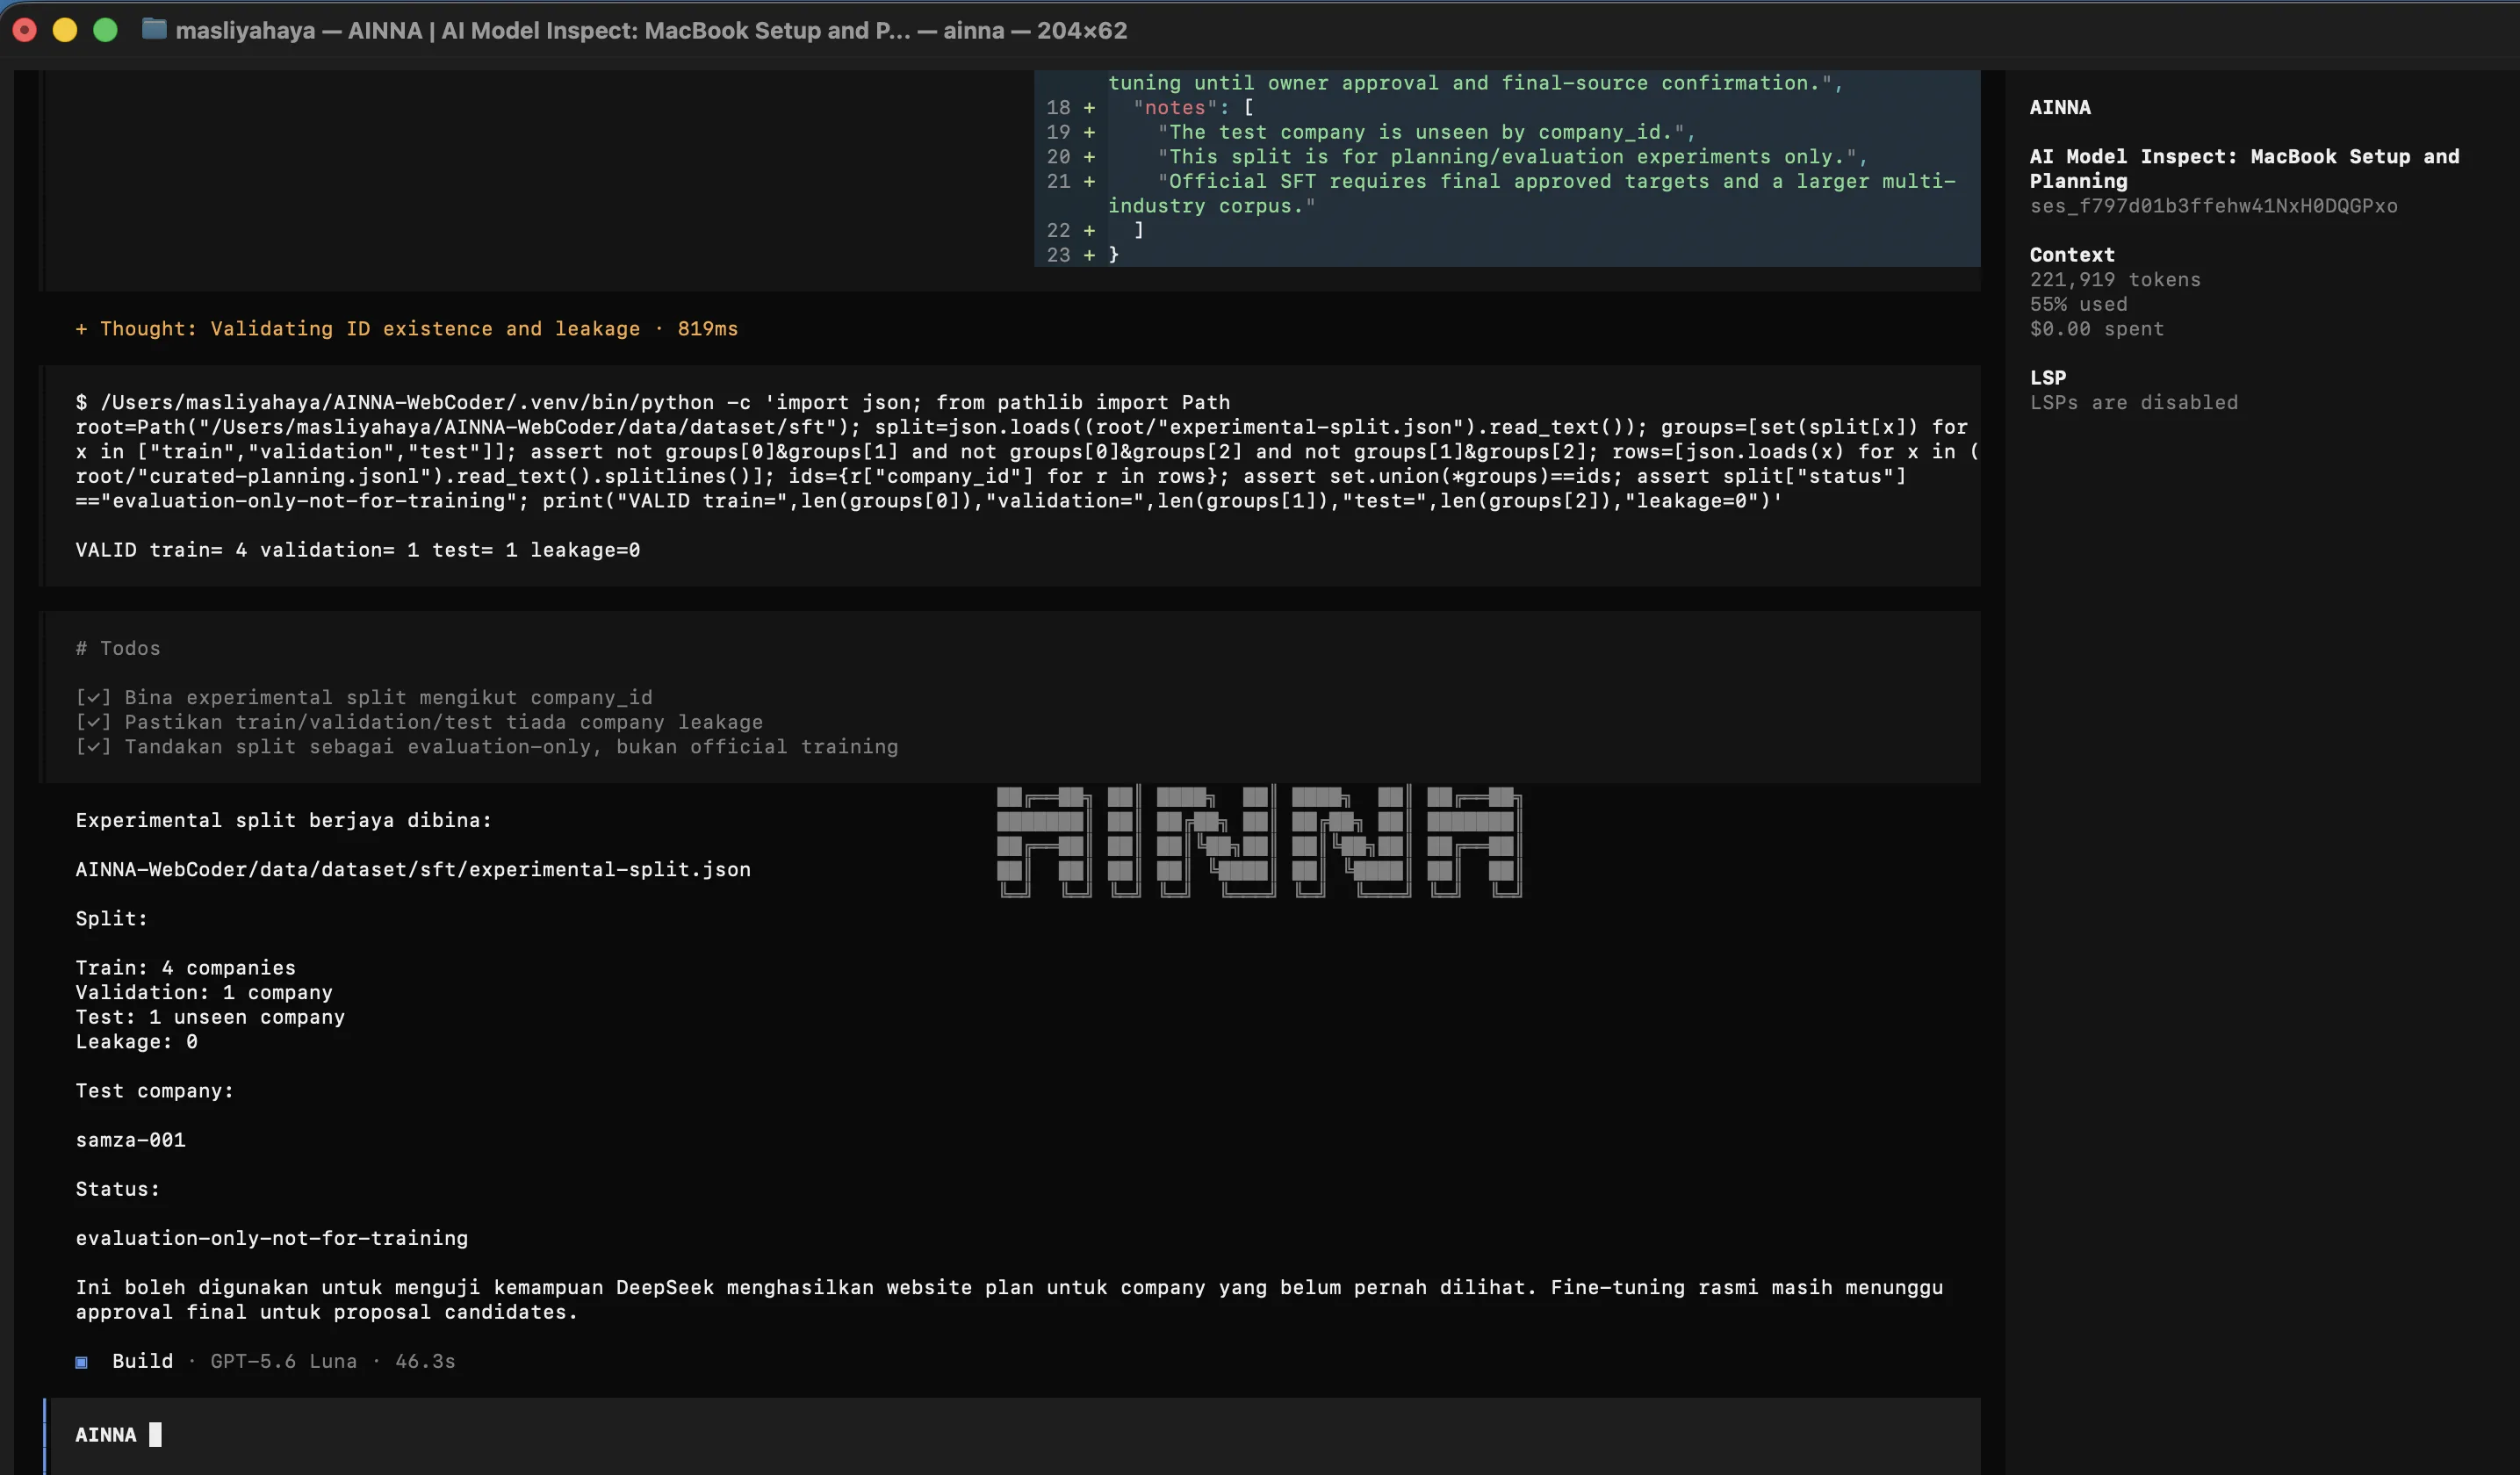Click the 'LSP' sidebar heading
This screenshot has width=2520, height=1475.
(2048, 378)
